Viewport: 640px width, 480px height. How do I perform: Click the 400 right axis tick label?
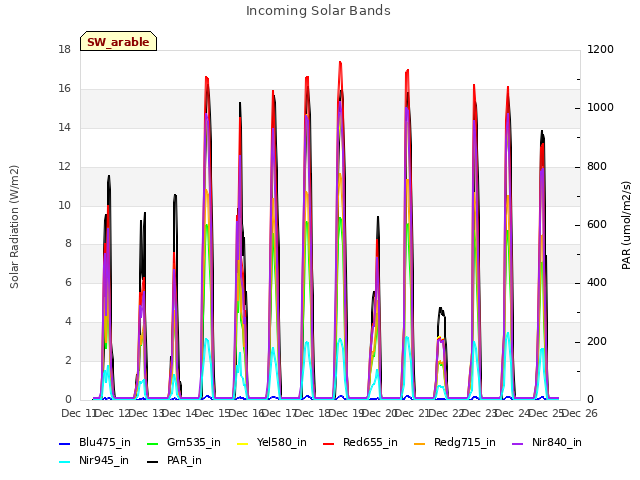click(x=597, y=283)
